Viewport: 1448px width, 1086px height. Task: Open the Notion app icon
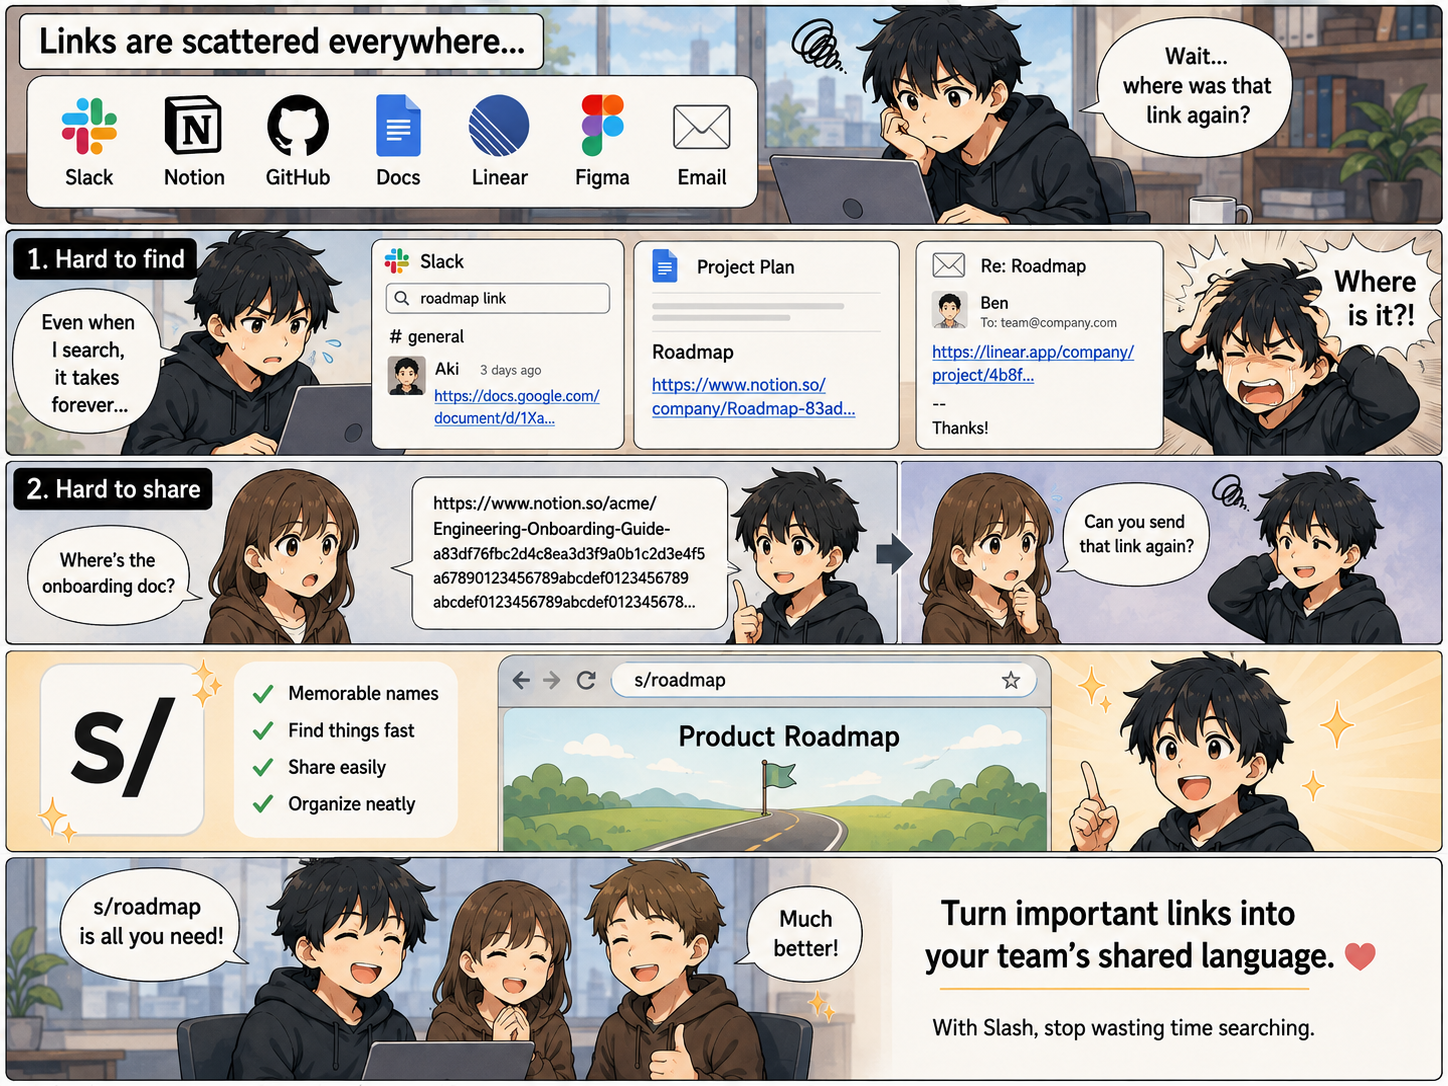[x=193, y=126]
